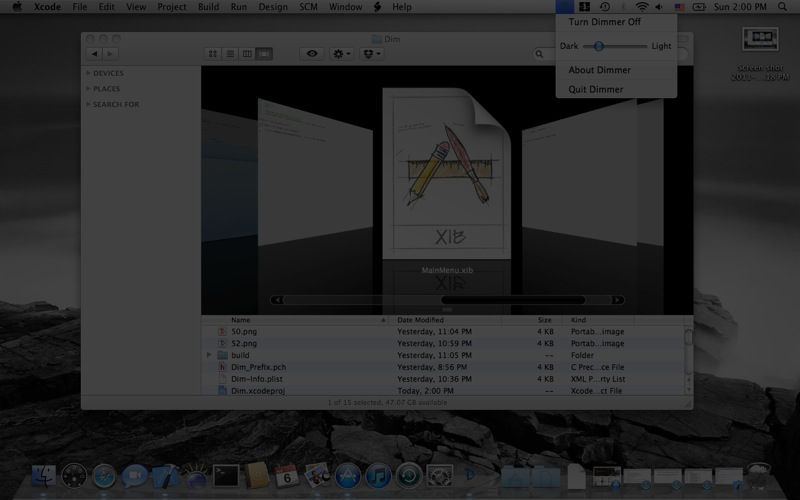The height and width of the screenshot is (500, 800).
Task: Select the MainMenu.xib cover thumbnail
Action: [447, 173]
